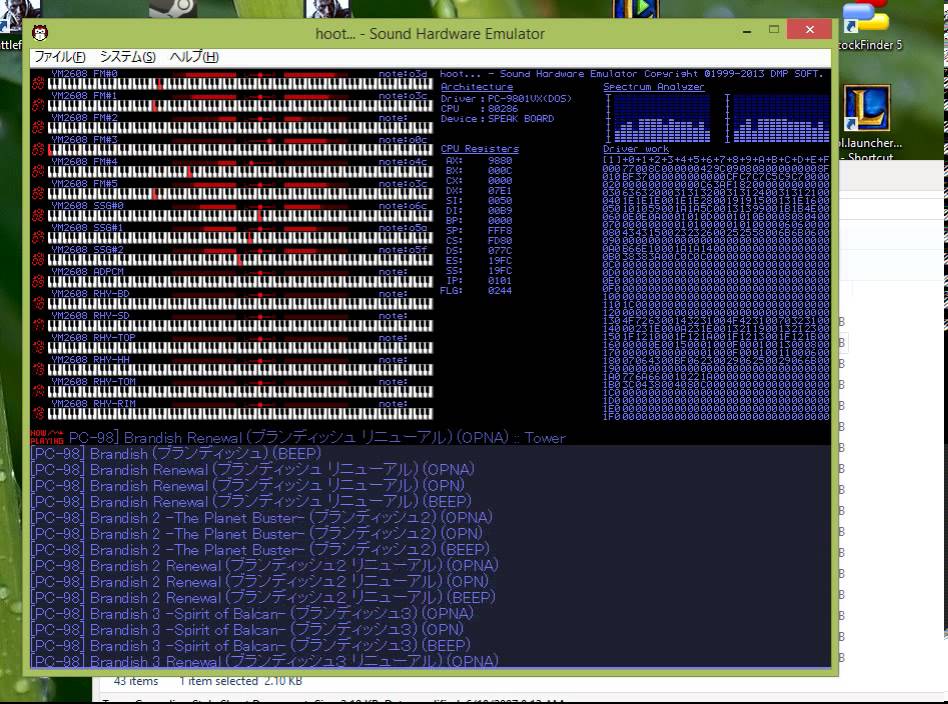
Task: Select Brandish 3 Spirit of Balcan (BEEP)
Action: 250,645
